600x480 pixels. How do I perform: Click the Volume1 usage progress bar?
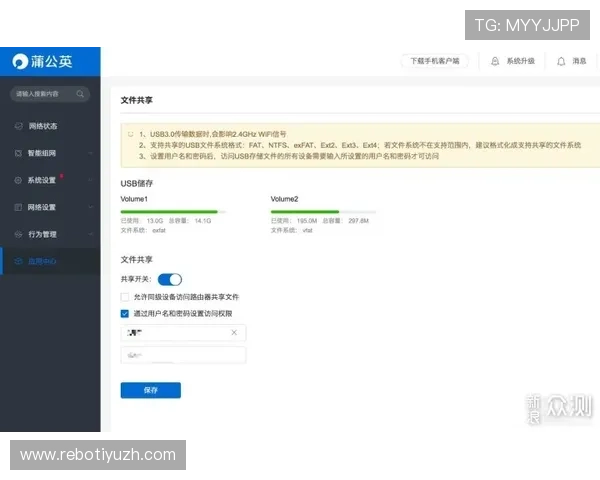(x=173, y=212)
